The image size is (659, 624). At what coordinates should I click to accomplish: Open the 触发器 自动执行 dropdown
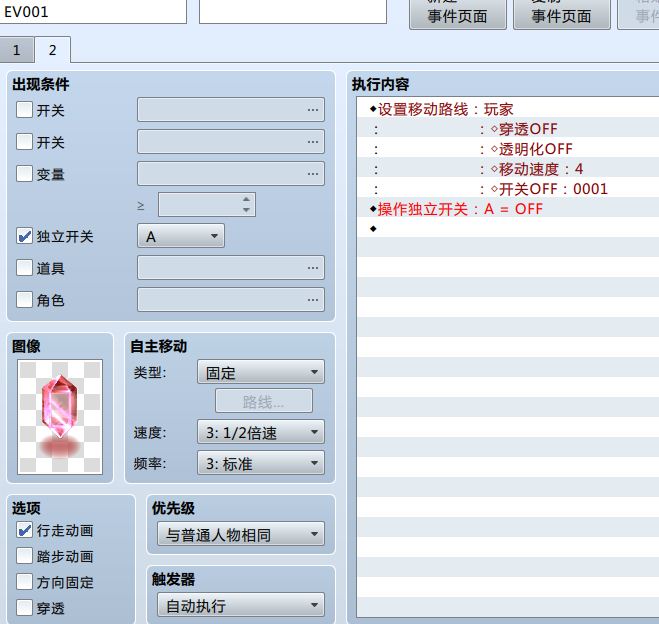(x=241, y=605)
